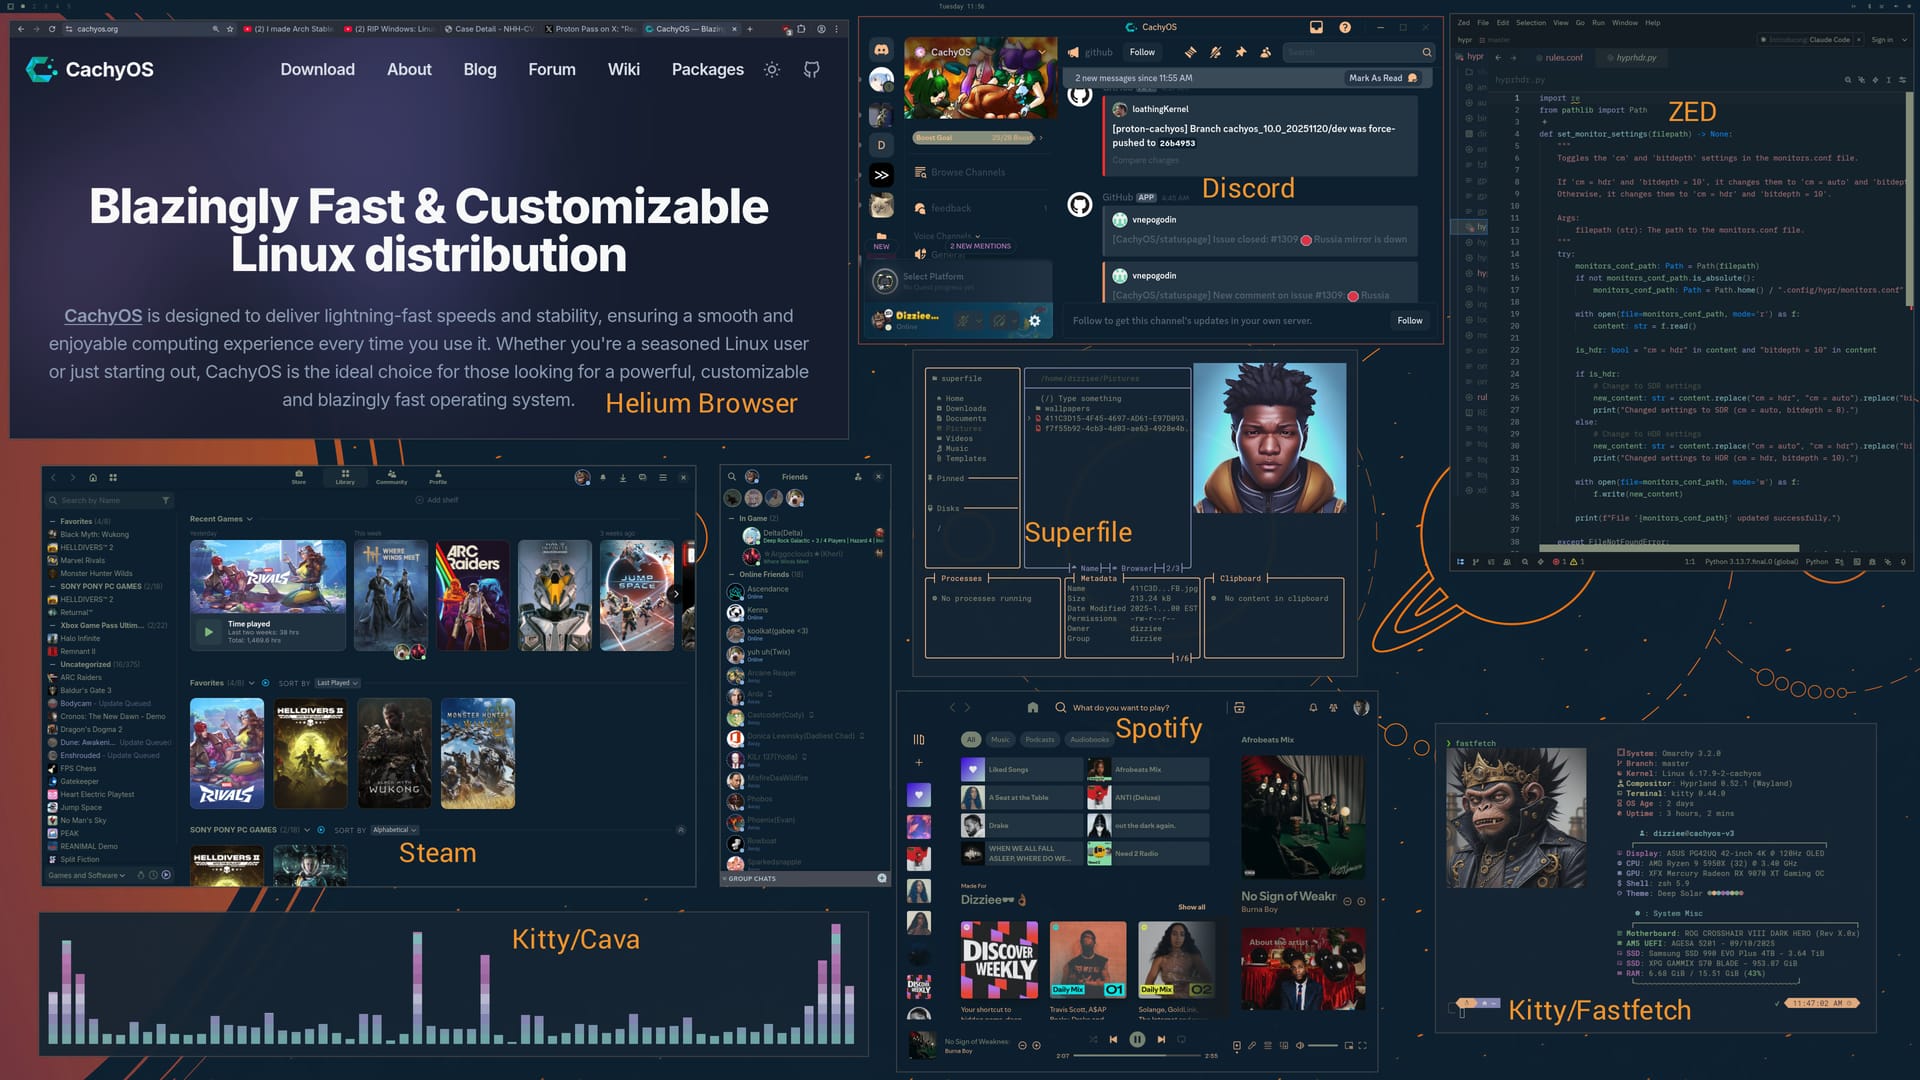Toggle the website light/dark theme sun icon
Image resolution: width=1920 pixels, height=1080 pixels.
[x=772, y=70]
